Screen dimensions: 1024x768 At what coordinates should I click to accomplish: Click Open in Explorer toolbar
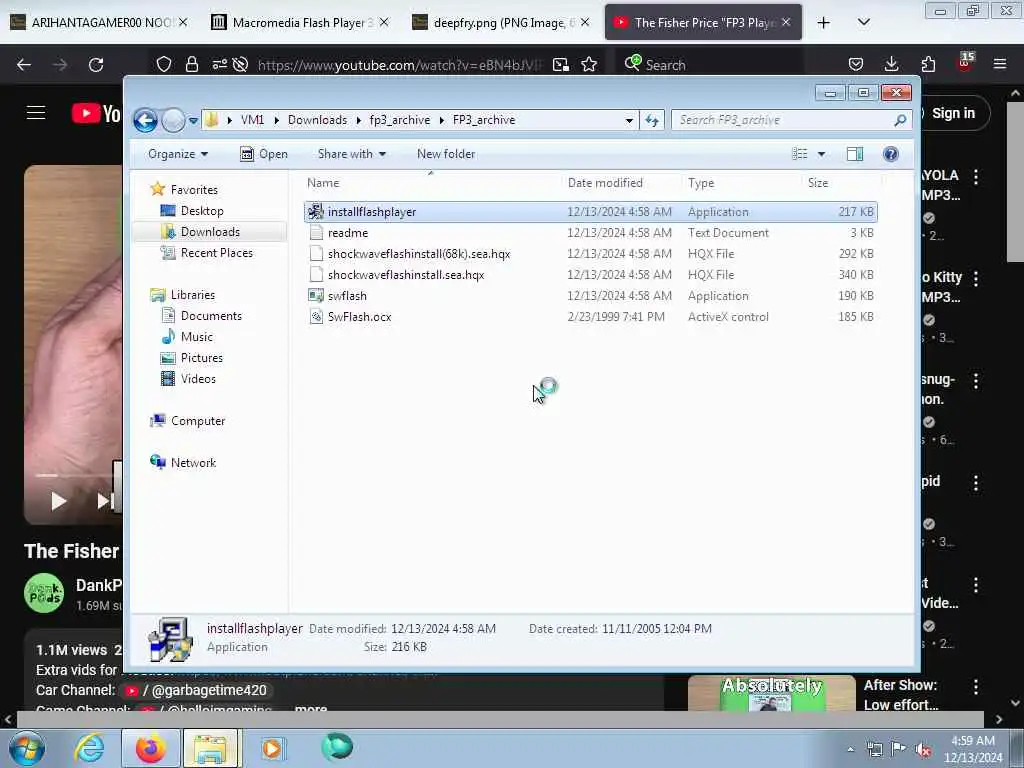pyautogui.click(x=264, y=154)
